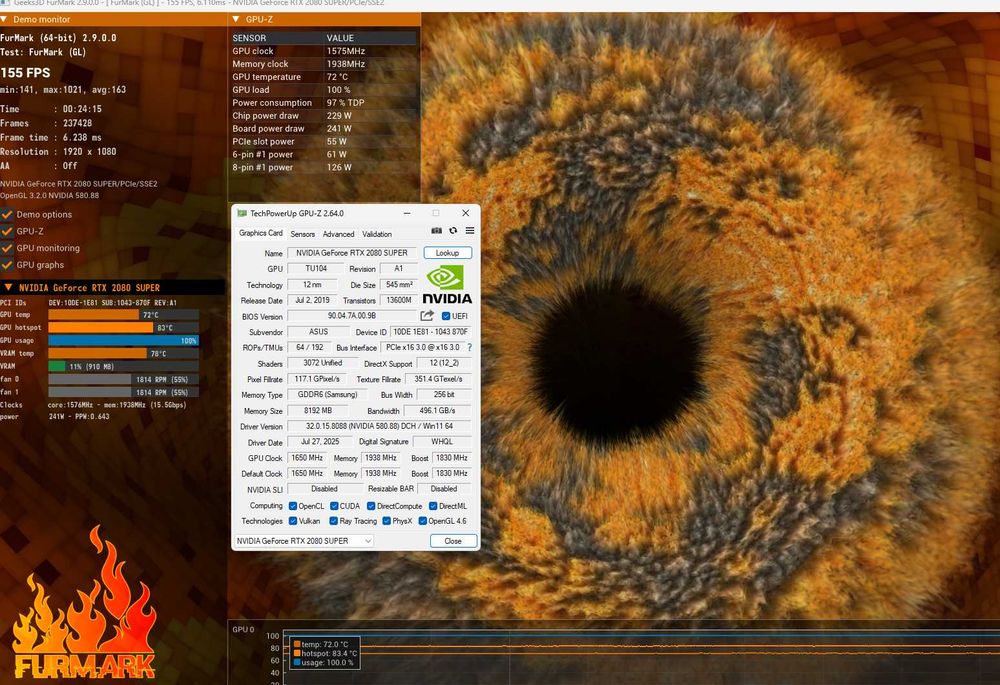The width and height of the screenshot is (1000, 685).
Task: Open the GPU-Z hamburger menu
Action: [469, 231]
